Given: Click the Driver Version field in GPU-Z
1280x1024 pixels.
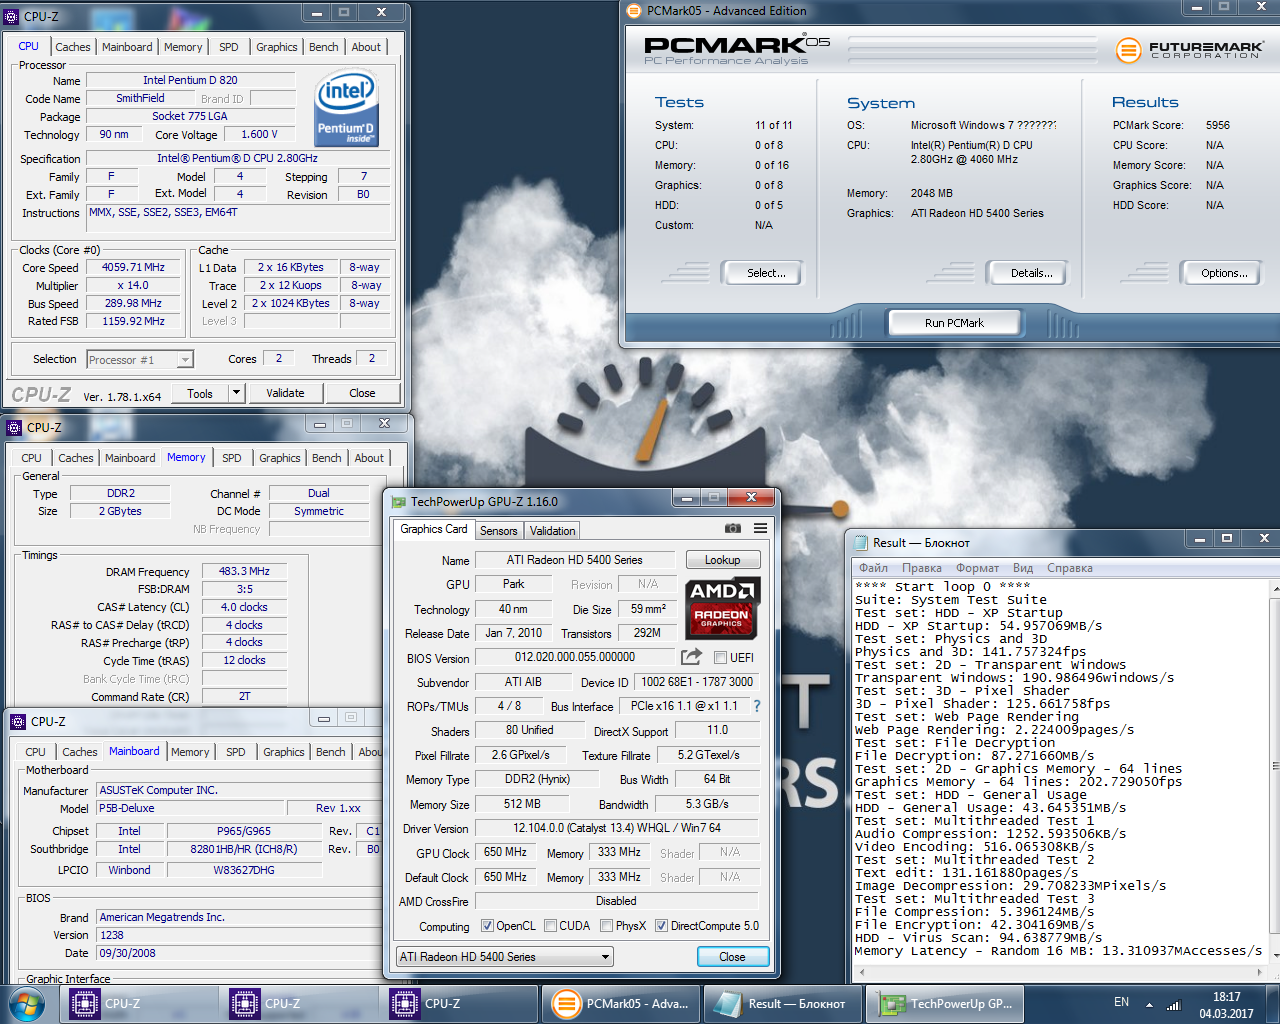Looking at the screenshot, I should (x=617, y=828).
